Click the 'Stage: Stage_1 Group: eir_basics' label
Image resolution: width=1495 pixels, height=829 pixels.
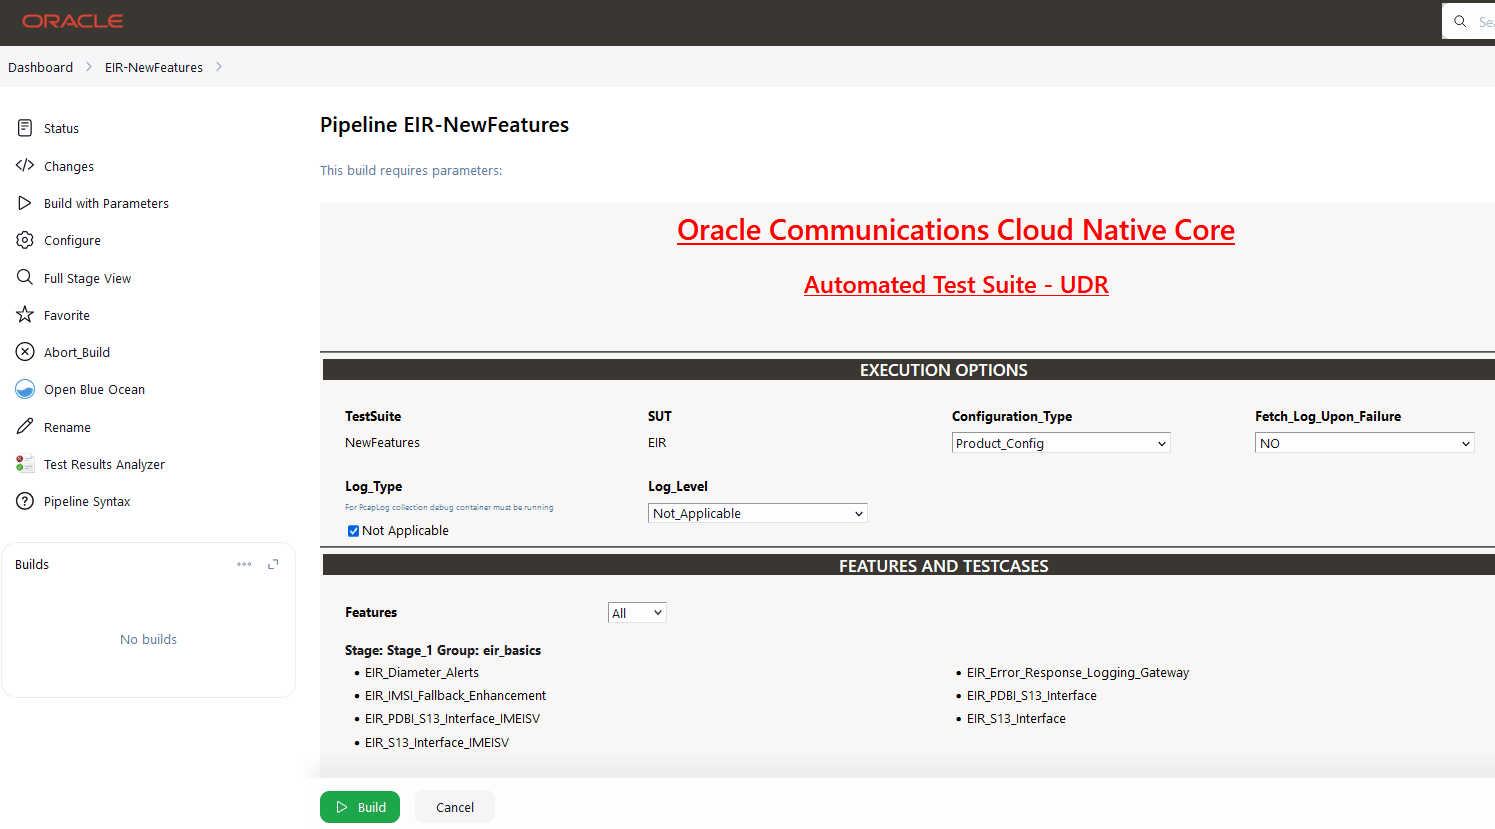tap(443, 650)
